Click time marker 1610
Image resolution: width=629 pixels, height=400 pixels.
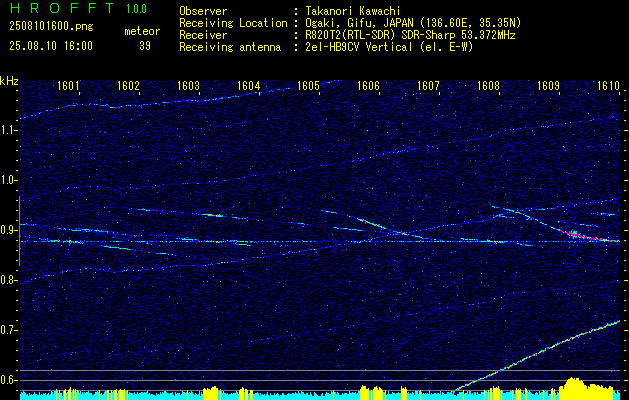pyautogui.click(x=608, y=85)
